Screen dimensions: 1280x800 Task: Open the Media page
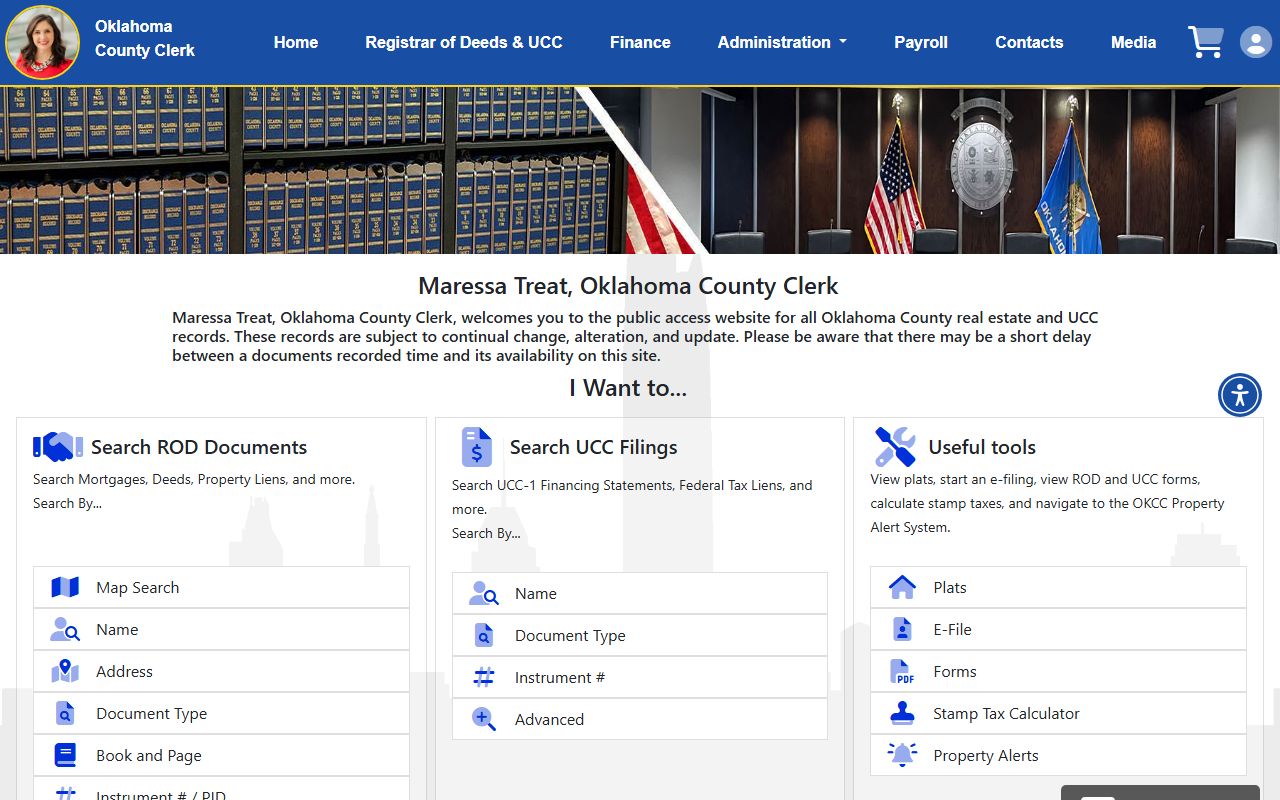[x=1133, y=42]
